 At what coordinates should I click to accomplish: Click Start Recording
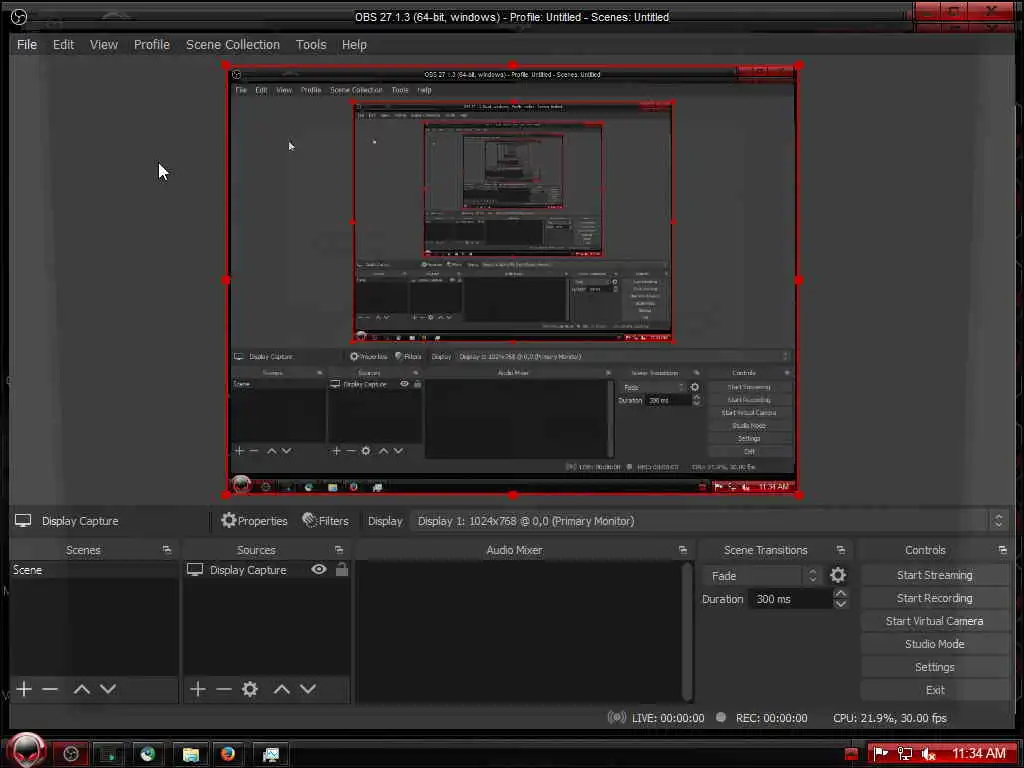coord(935,598)
